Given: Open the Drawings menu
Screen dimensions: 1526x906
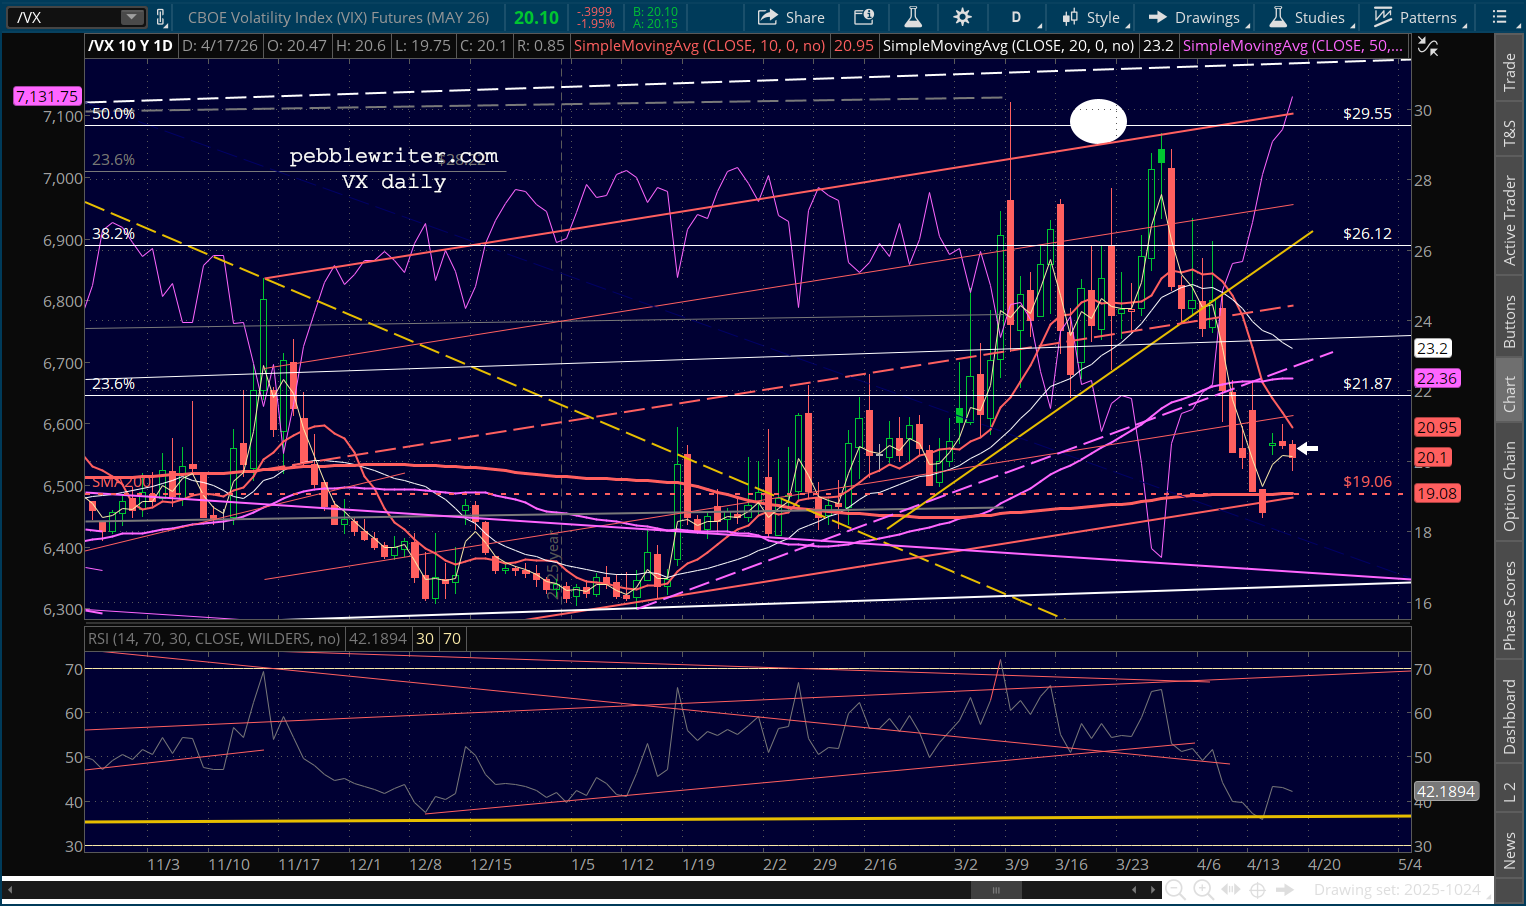Looking at the screenshot, I should coord(1194,17).
